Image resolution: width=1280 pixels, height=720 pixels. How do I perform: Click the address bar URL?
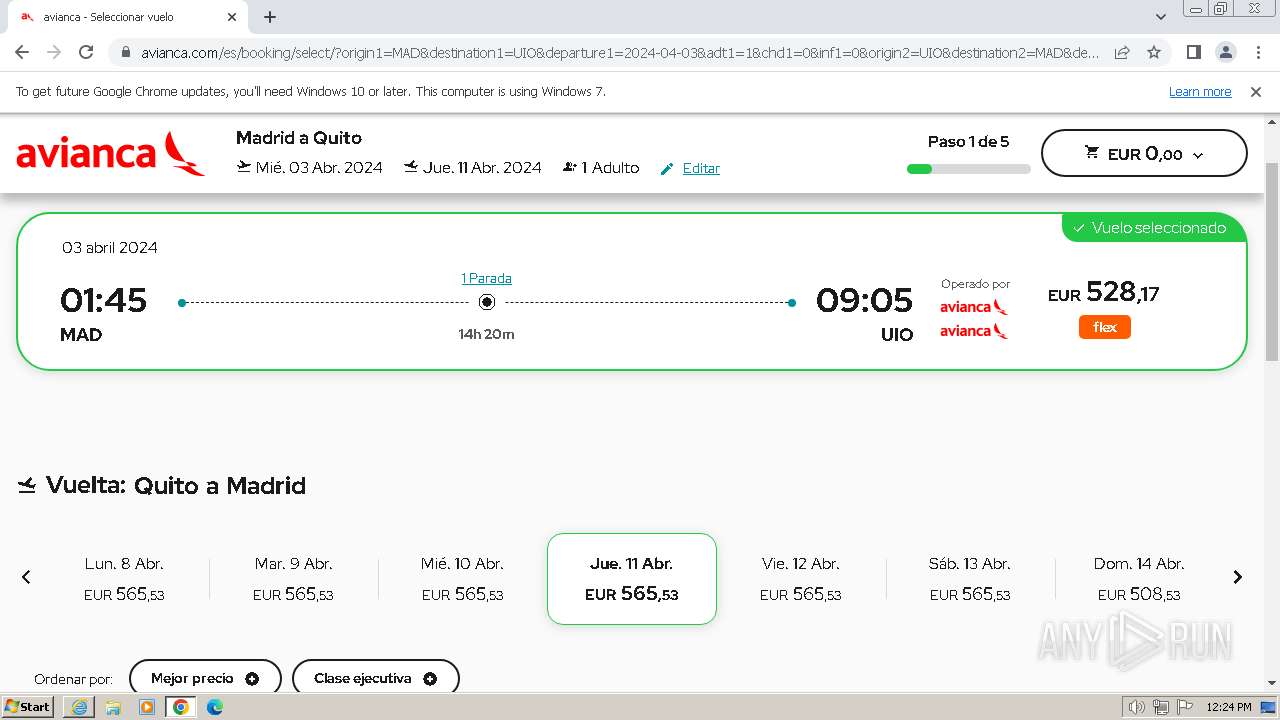(x=620, y=53)
